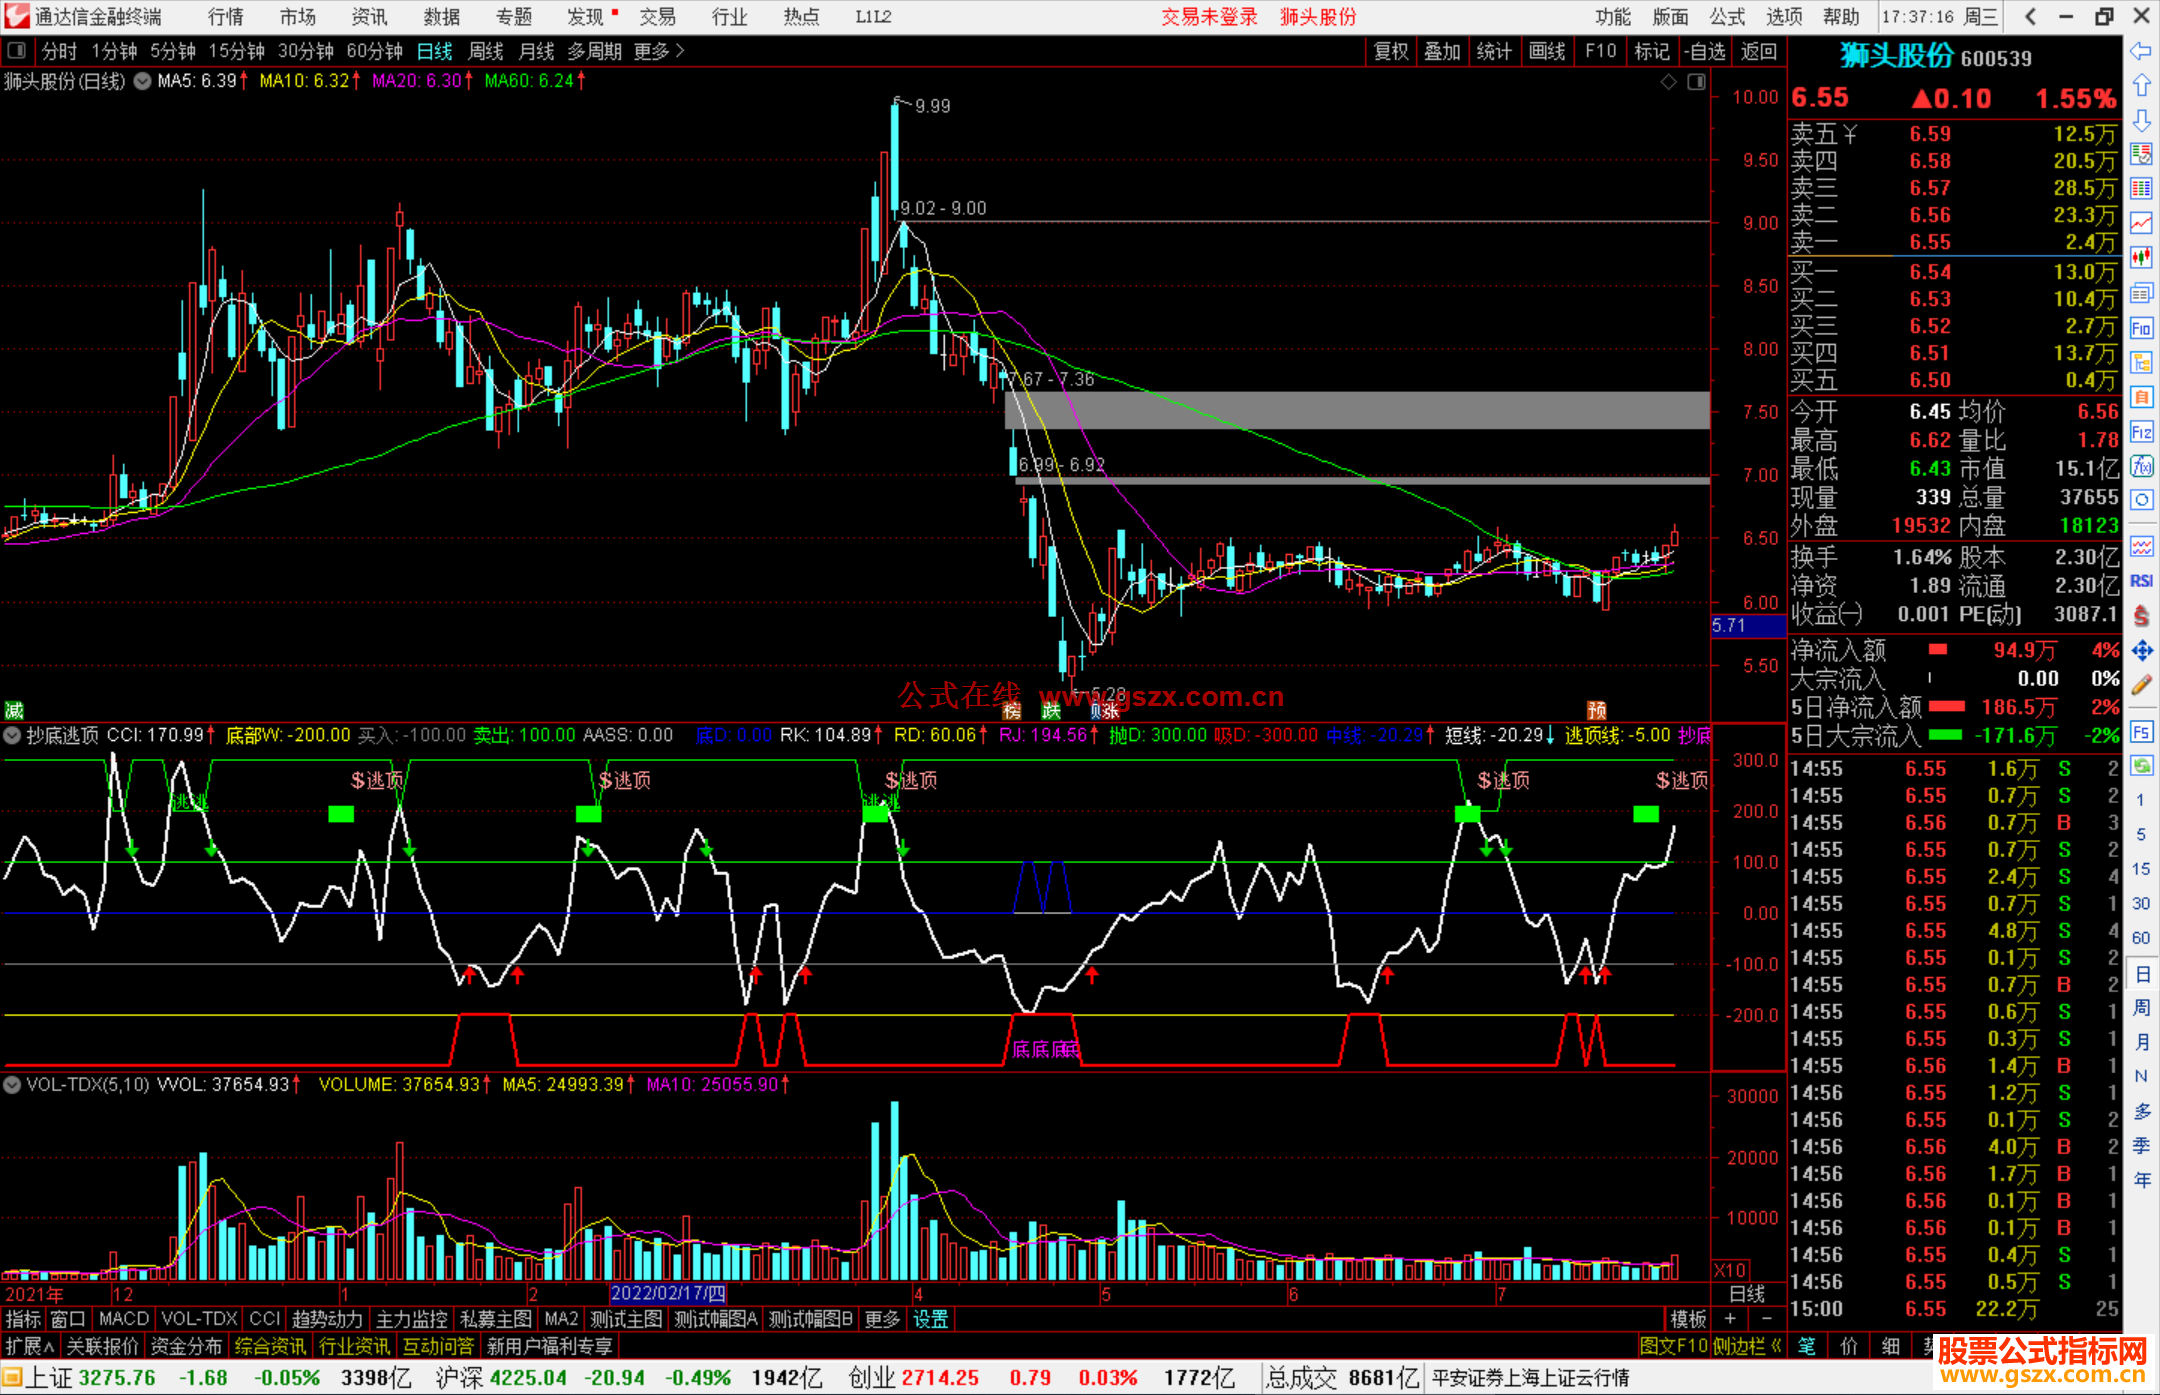Image resolution: width=2160 pixels, height=1395 pixels.
Task: Open the F12 sidebar icon
Action: [2141, 432]
